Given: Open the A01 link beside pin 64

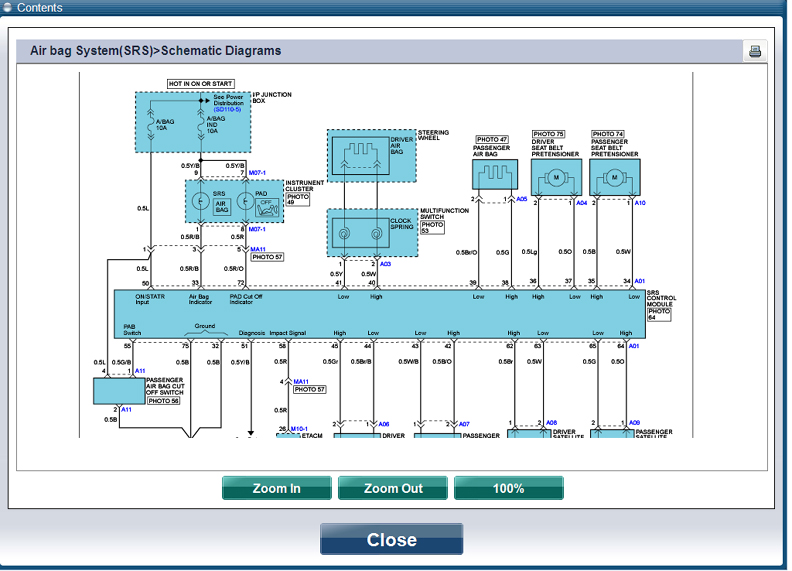Looking at the screenshot, I should (x=633, y=346).
